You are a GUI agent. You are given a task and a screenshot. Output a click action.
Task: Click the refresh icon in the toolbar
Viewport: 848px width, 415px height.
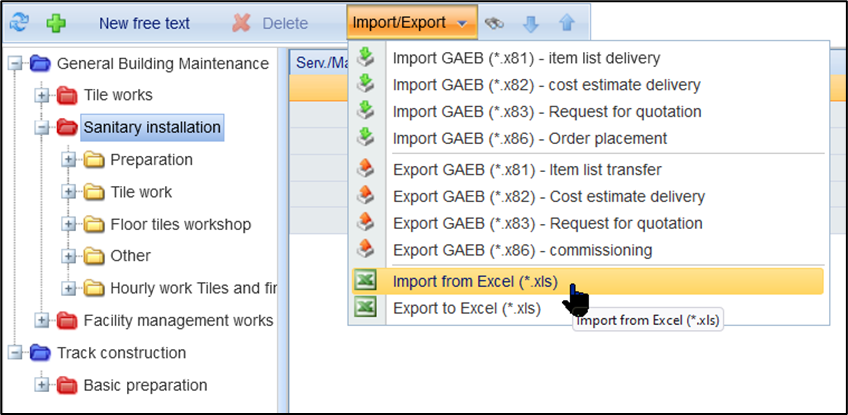[19, 22]
